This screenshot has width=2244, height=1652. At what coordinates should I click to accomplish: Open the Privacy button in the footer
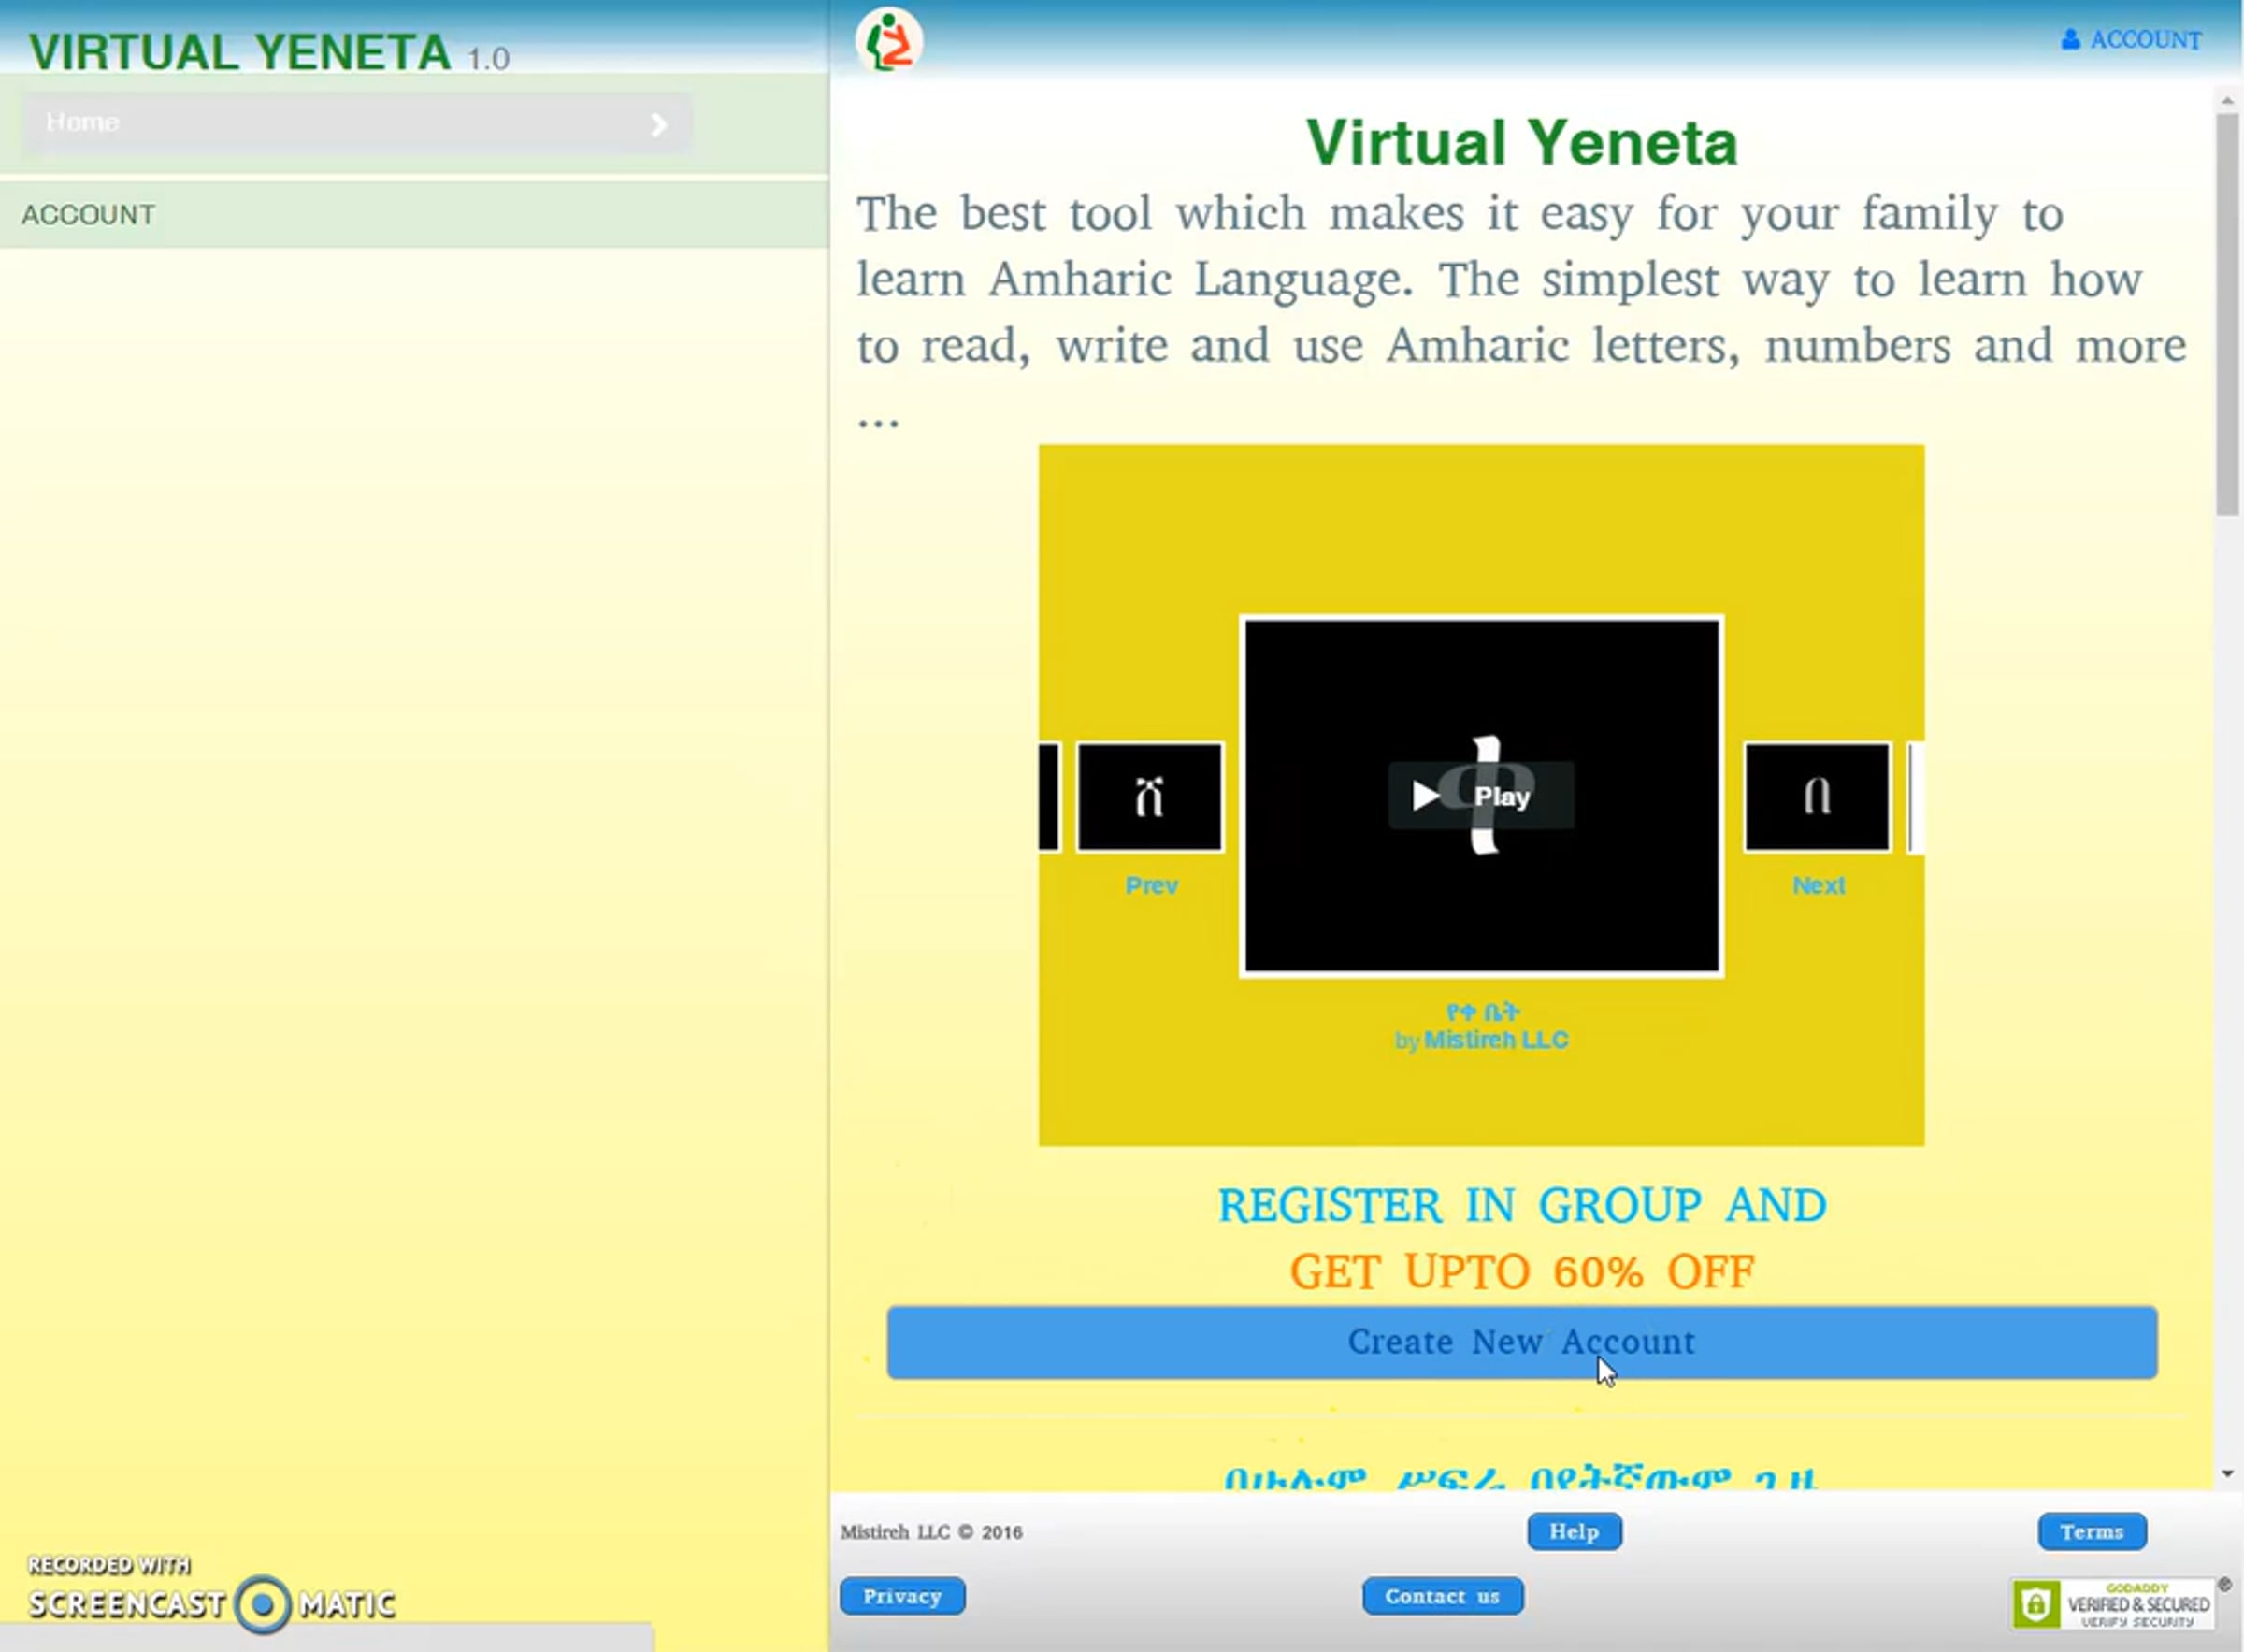click(902, 1597)
